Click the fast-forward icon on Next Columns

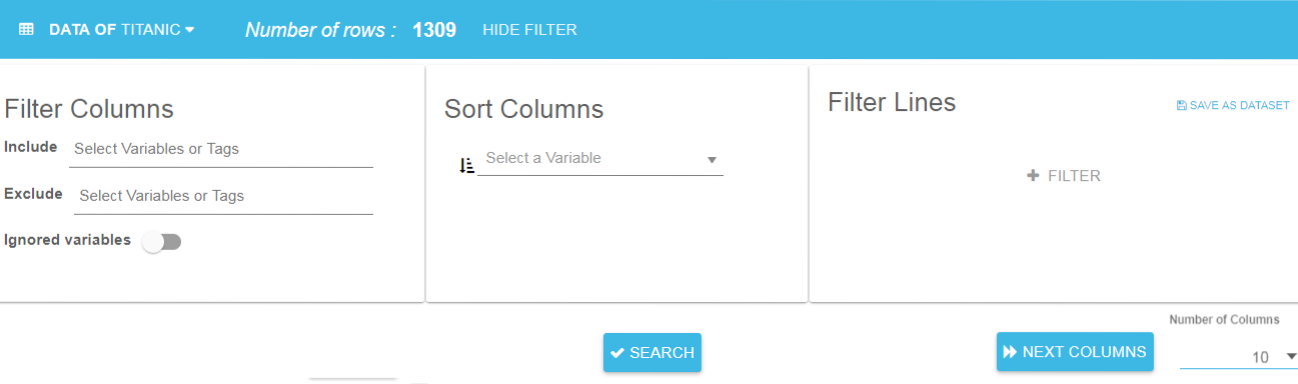[1011, 352]
